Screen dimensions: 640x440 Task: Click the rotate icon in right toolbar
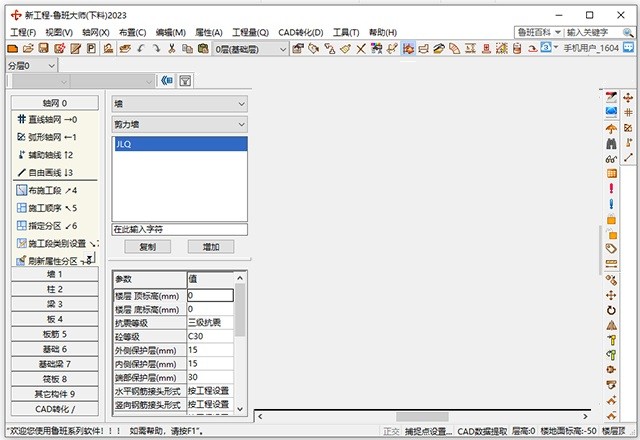click(610, 310)
